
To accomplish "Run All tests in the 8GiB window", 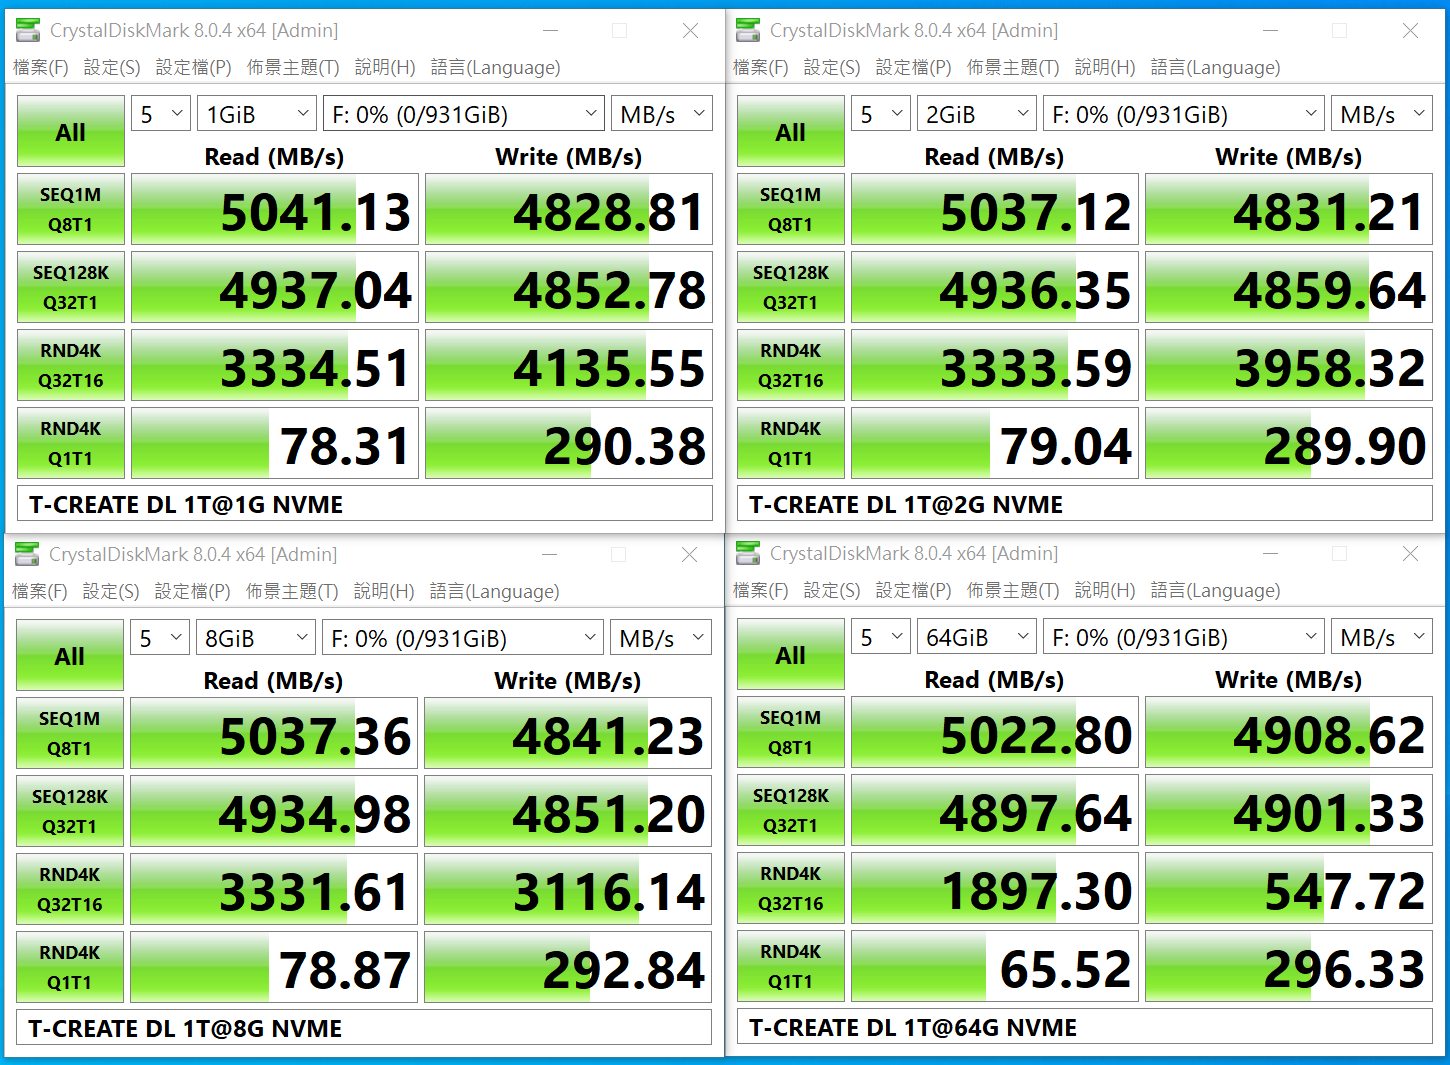I will [70, 655].
